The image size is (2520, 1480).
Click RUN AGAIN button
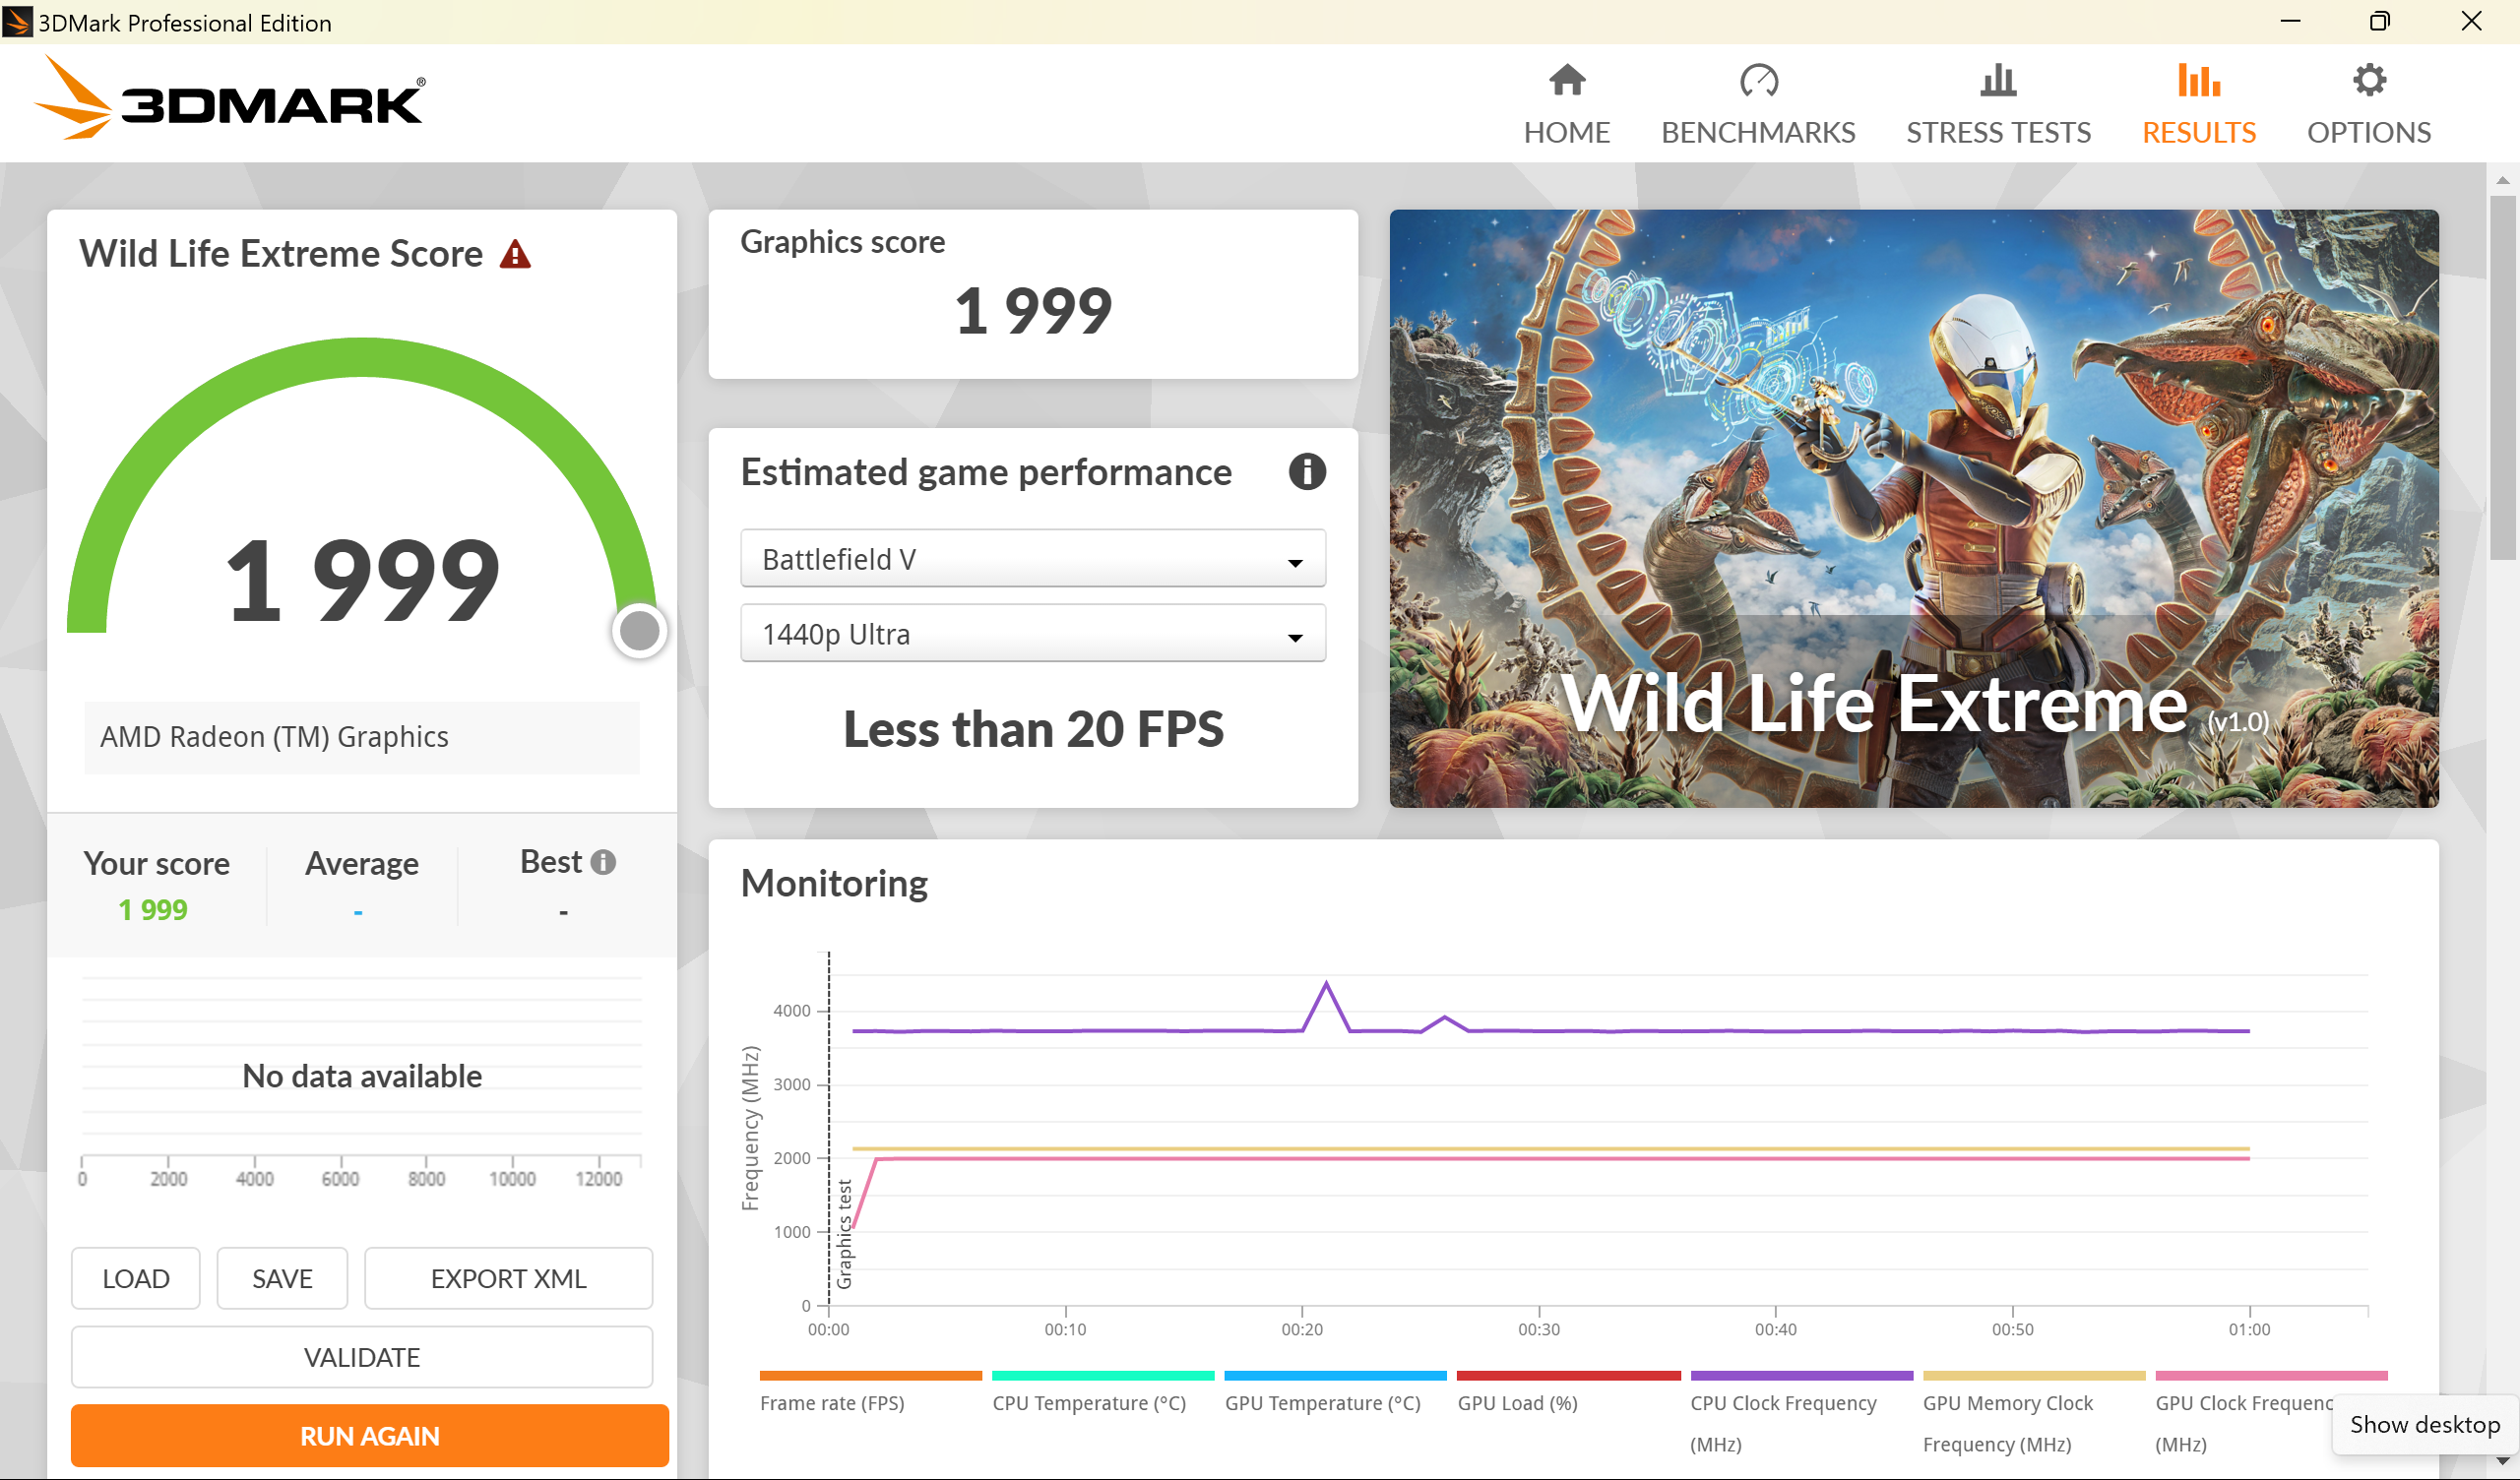(369, 1435)
